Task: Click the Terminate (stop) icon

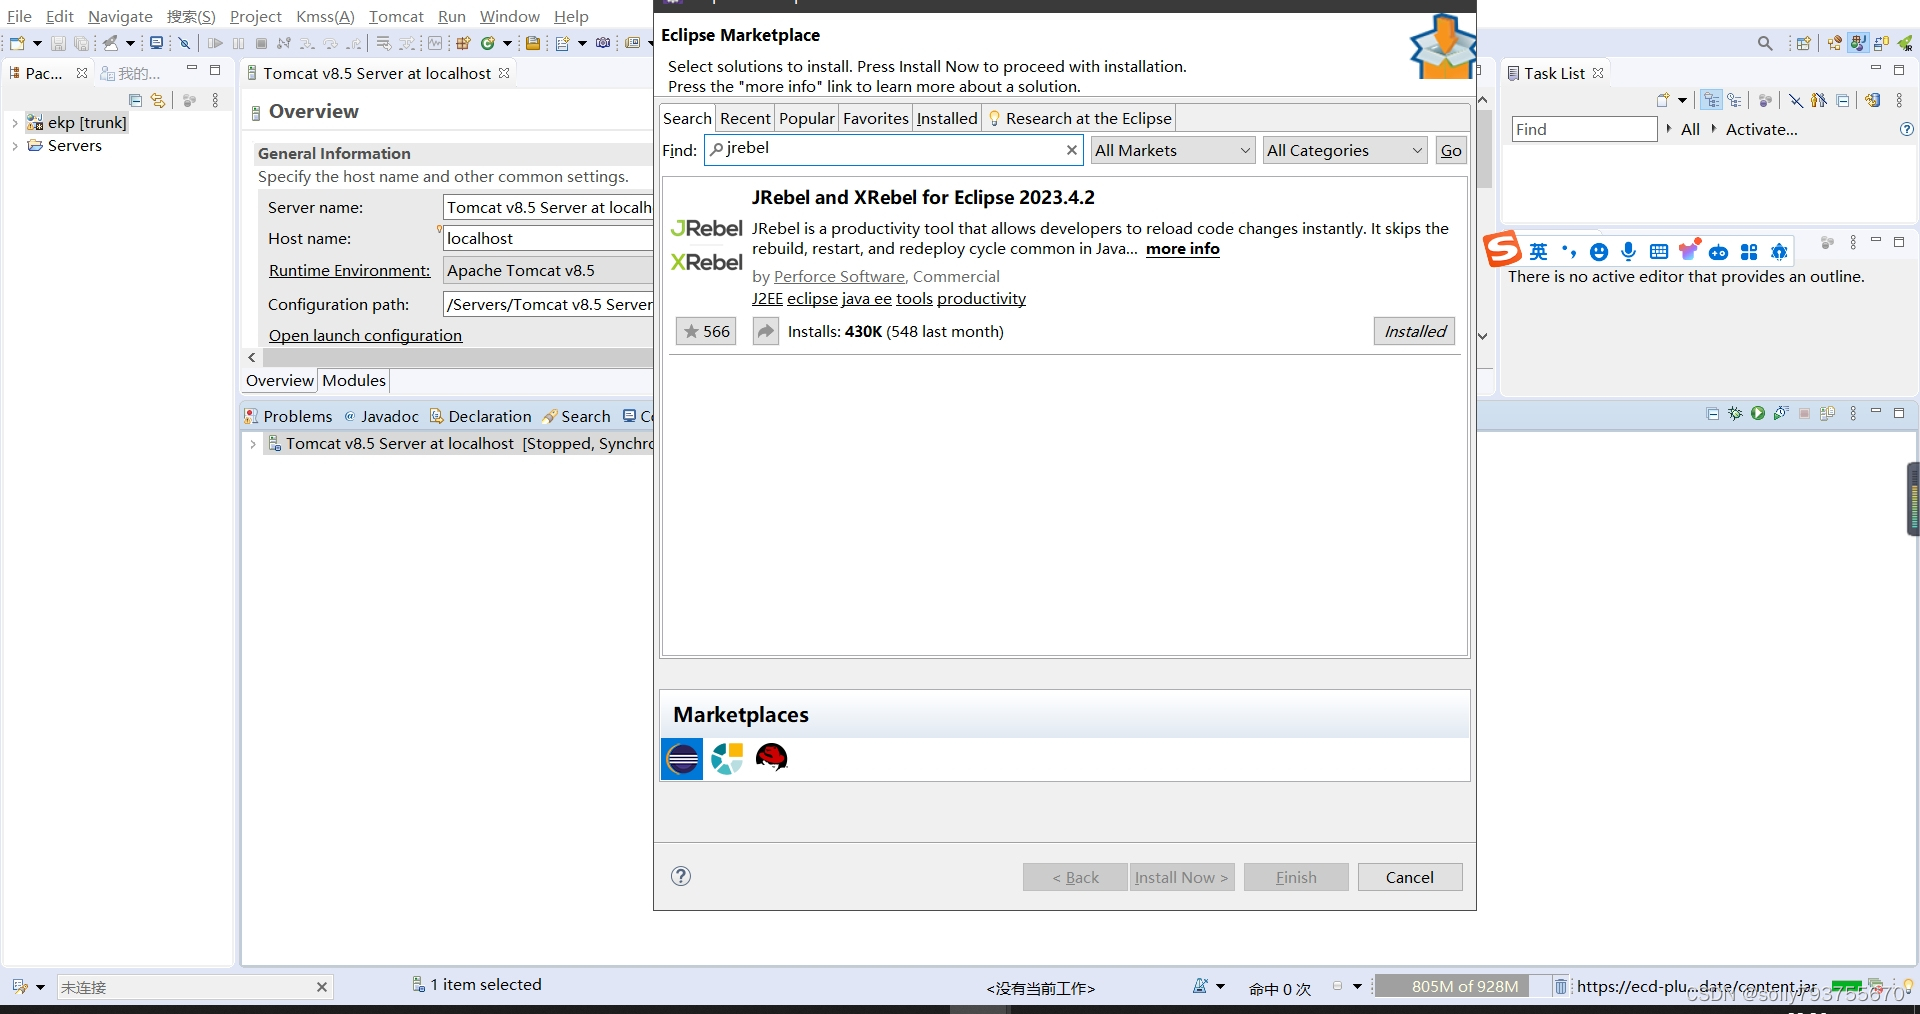Action: [x=261, y=44]
